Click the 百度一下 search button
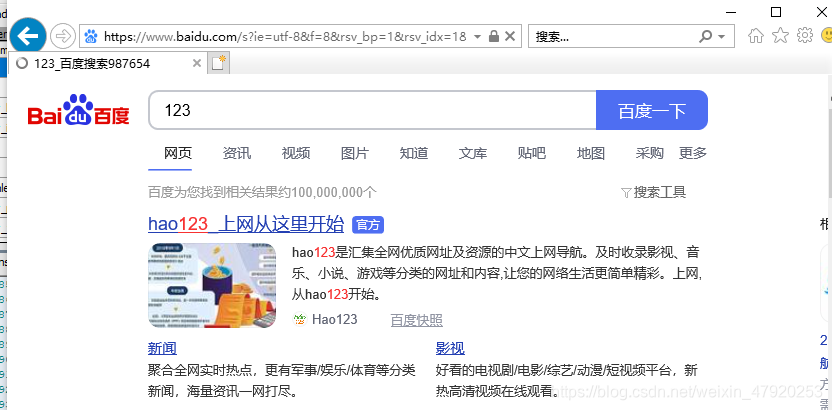This screenshot has width=832, height=410. click(652, 110)
